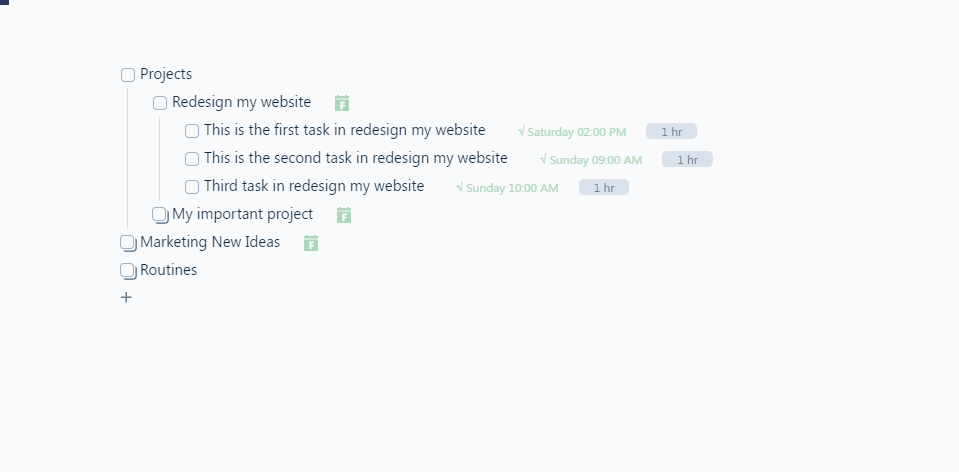This screenshot has height=472, width=959.
Task: Click the 1 hr badge on first task
Action: click(671, 132)
